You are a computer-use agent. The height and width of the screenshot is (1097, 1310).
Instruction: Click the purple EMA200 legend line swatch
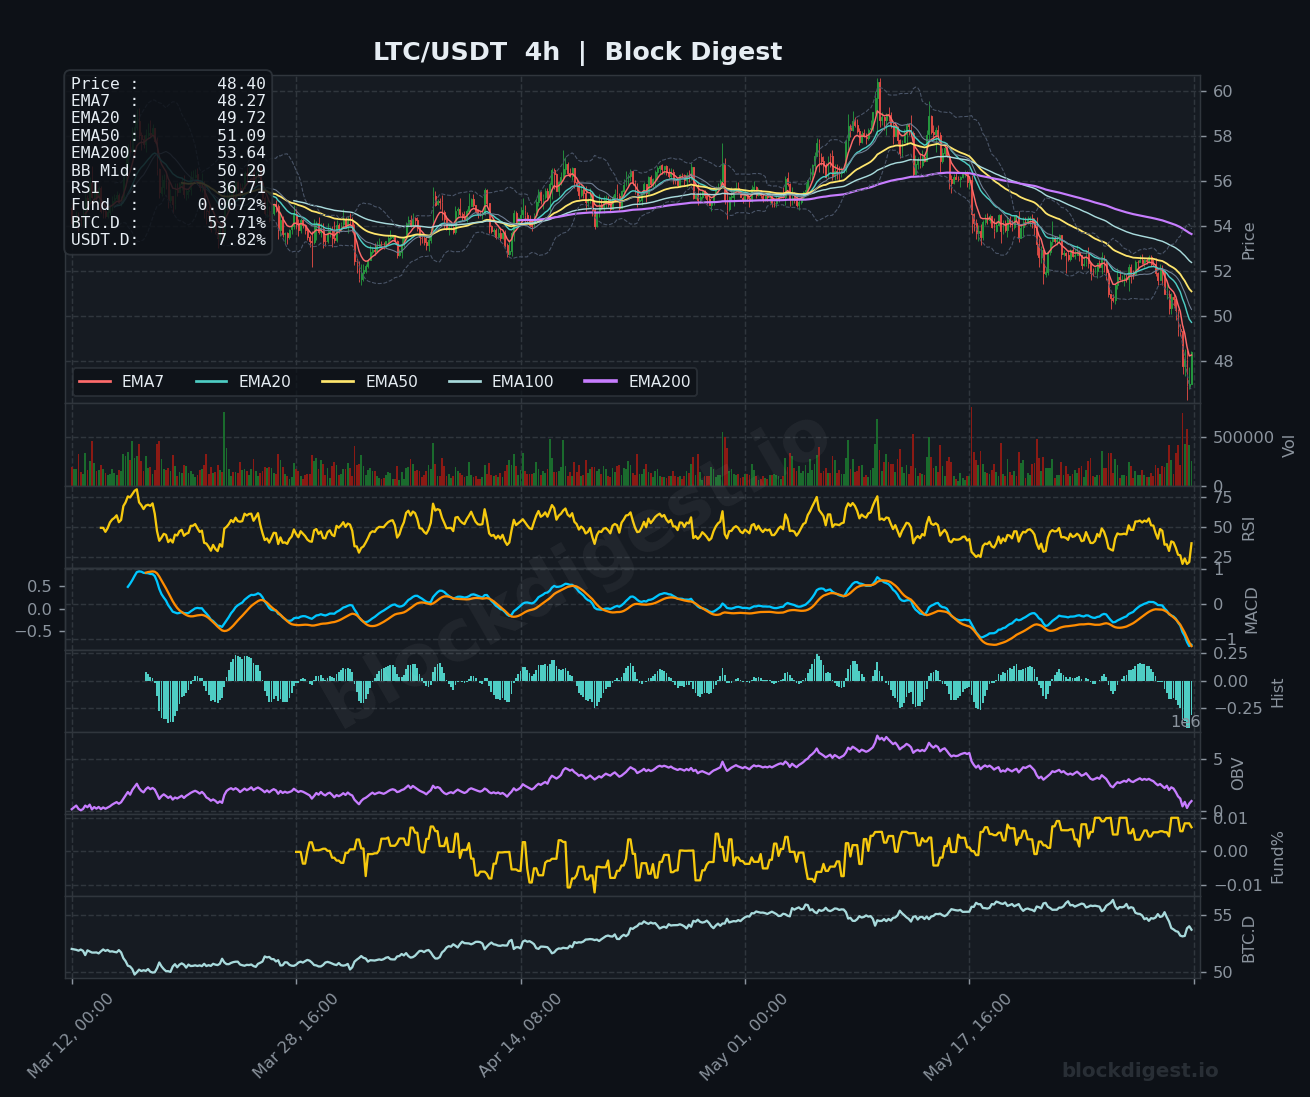click(x=601, y=382)
